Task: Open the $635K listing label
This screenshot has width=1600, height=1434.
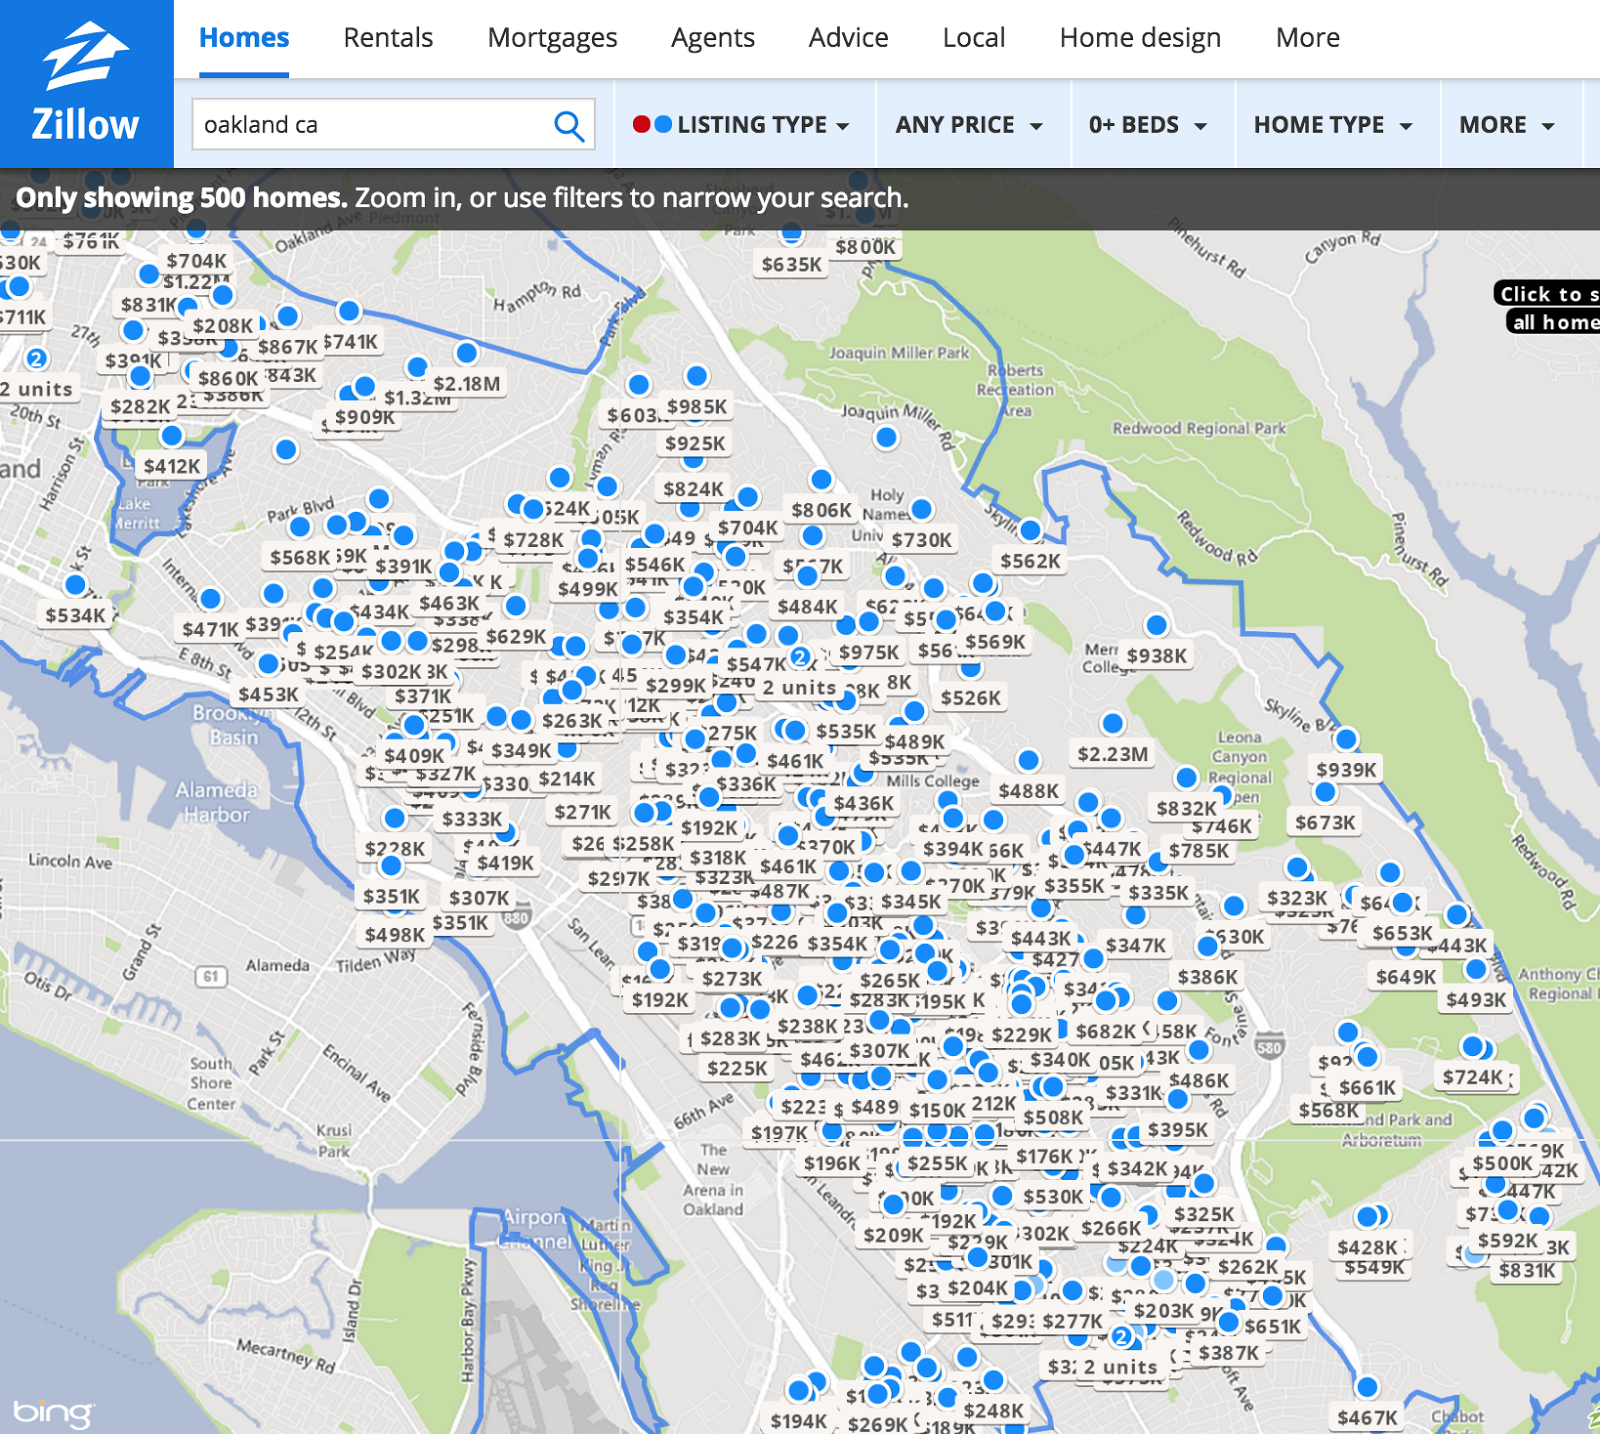Action: point(791,264)
